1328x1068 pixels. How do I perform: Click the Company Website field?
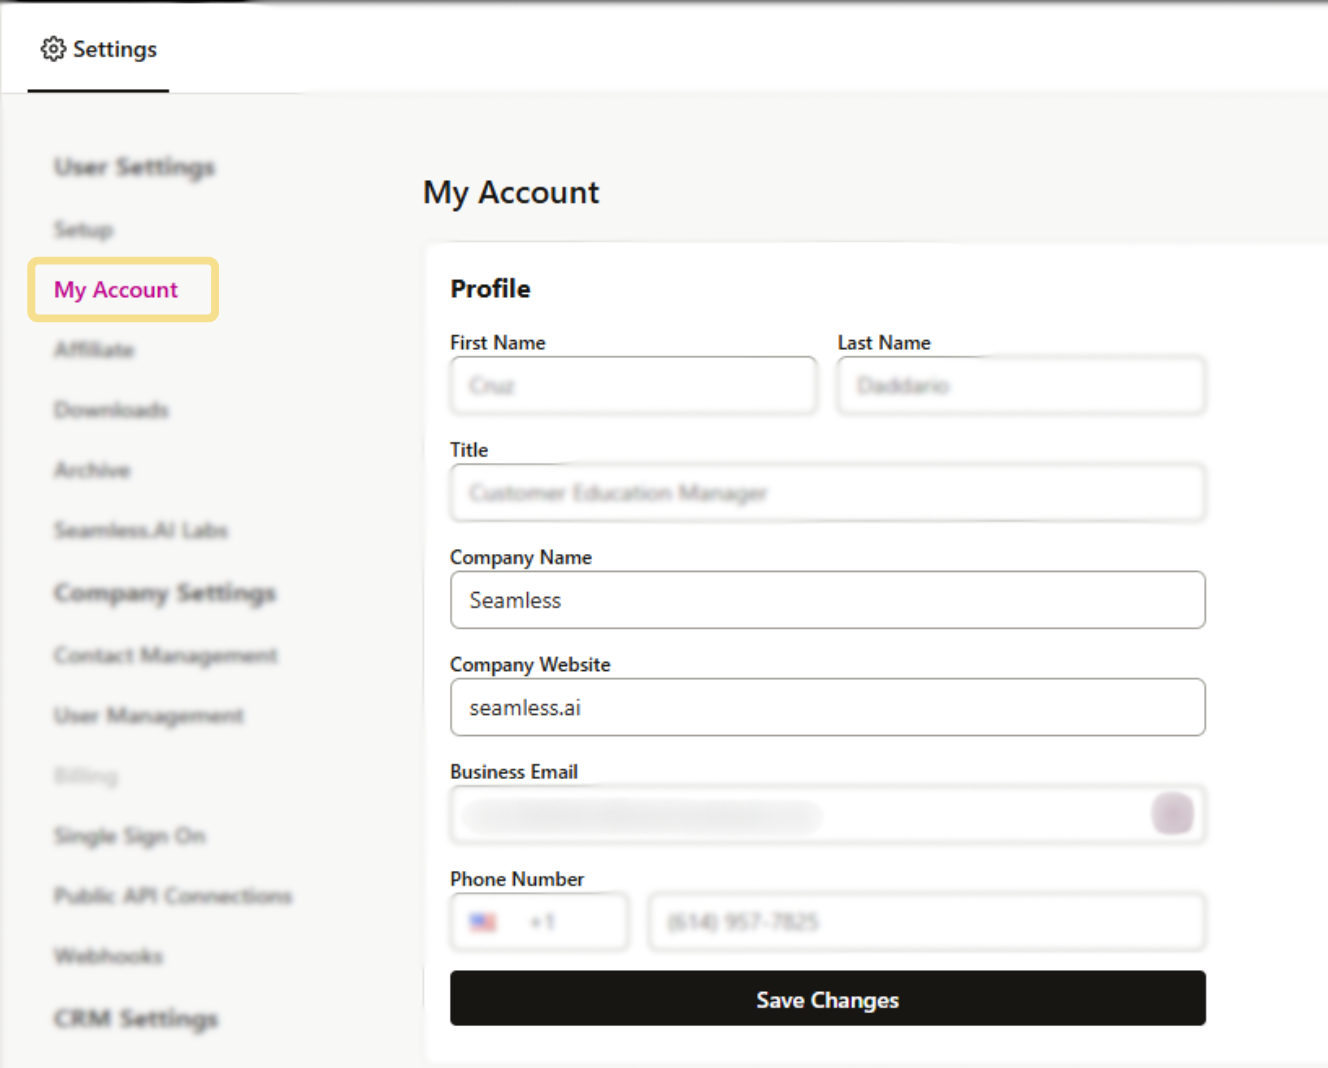[x=826, y=707]
